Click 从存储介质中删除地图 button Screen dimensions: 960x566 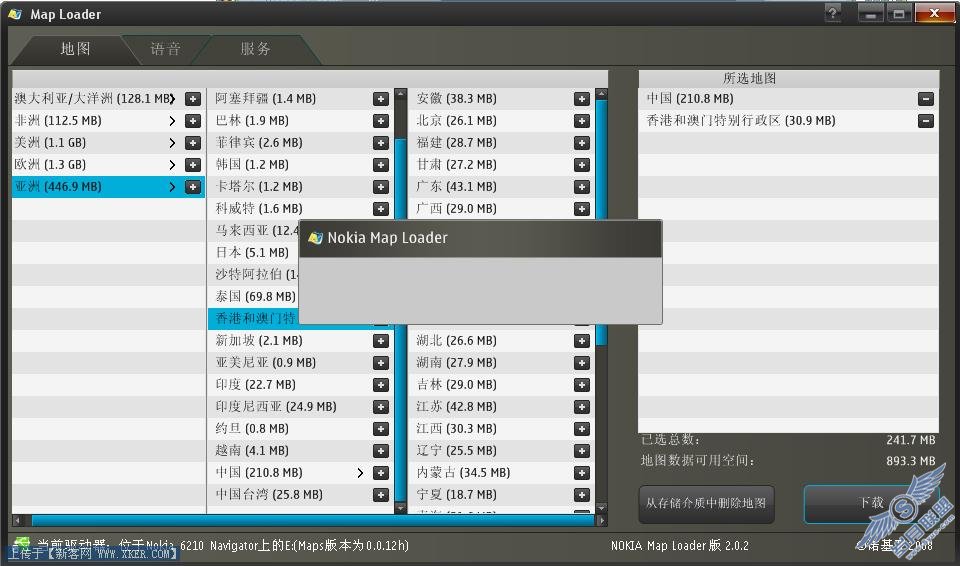pyautogui.click(x=706, y=504)
